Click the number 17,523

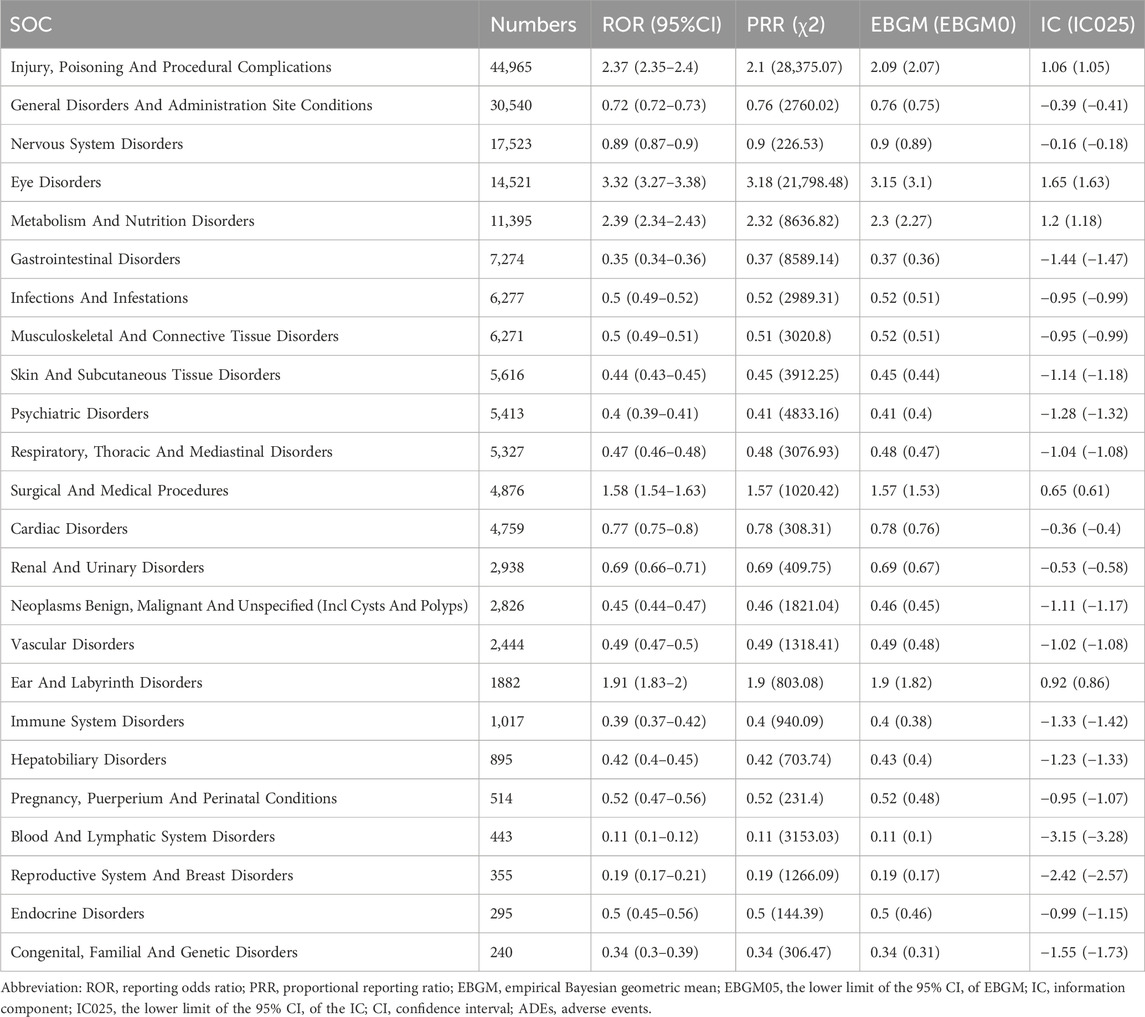click(x=511, y=144)
